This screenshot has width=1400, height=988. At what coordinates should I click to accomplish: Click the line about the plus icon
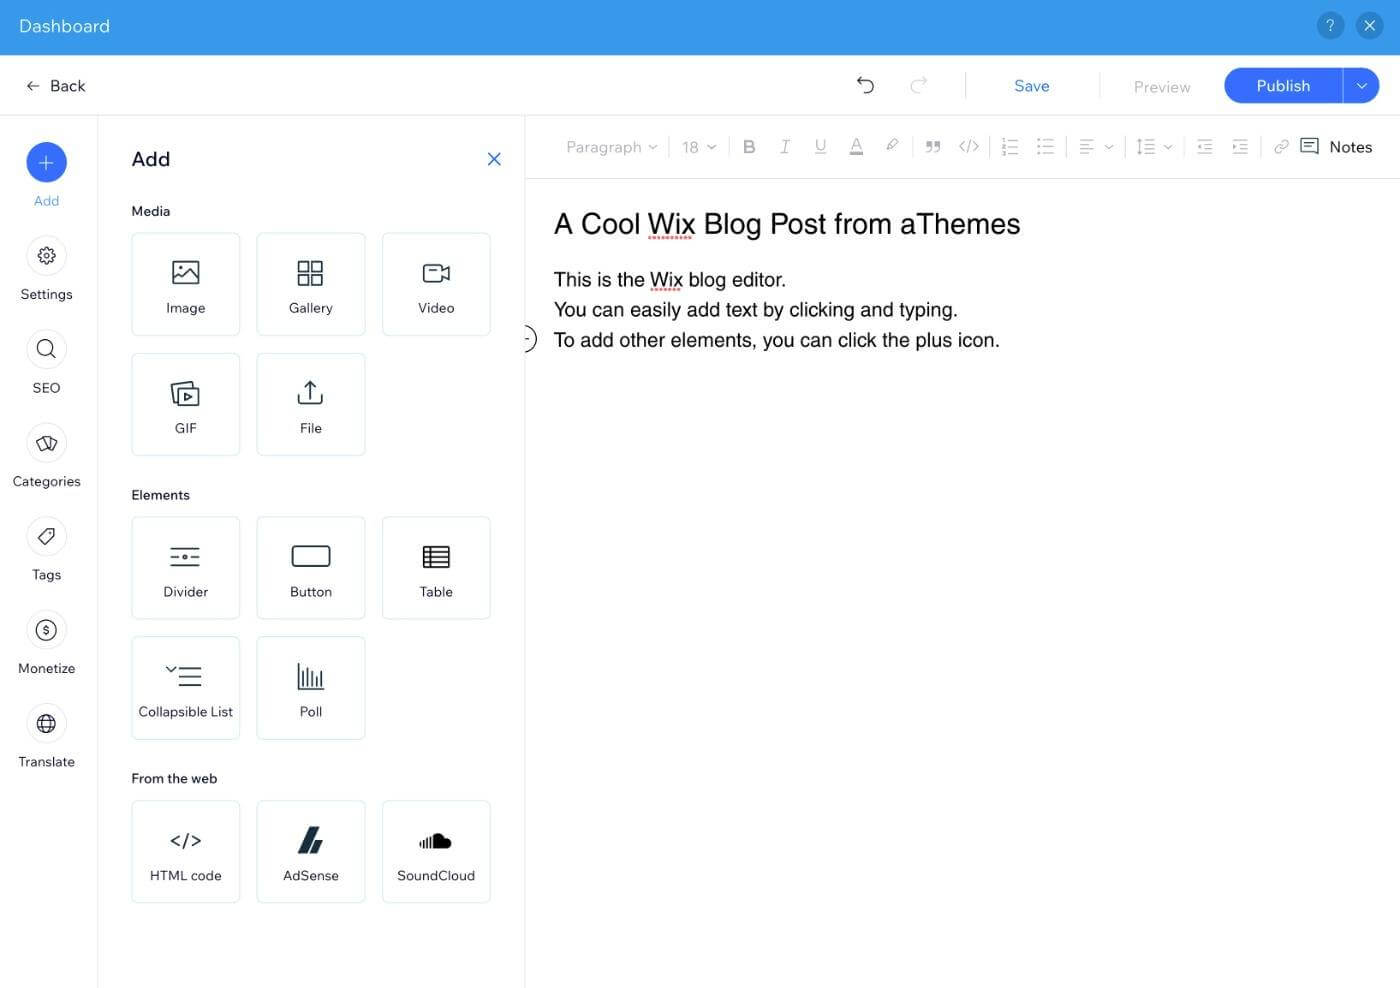tap(777, 340)
